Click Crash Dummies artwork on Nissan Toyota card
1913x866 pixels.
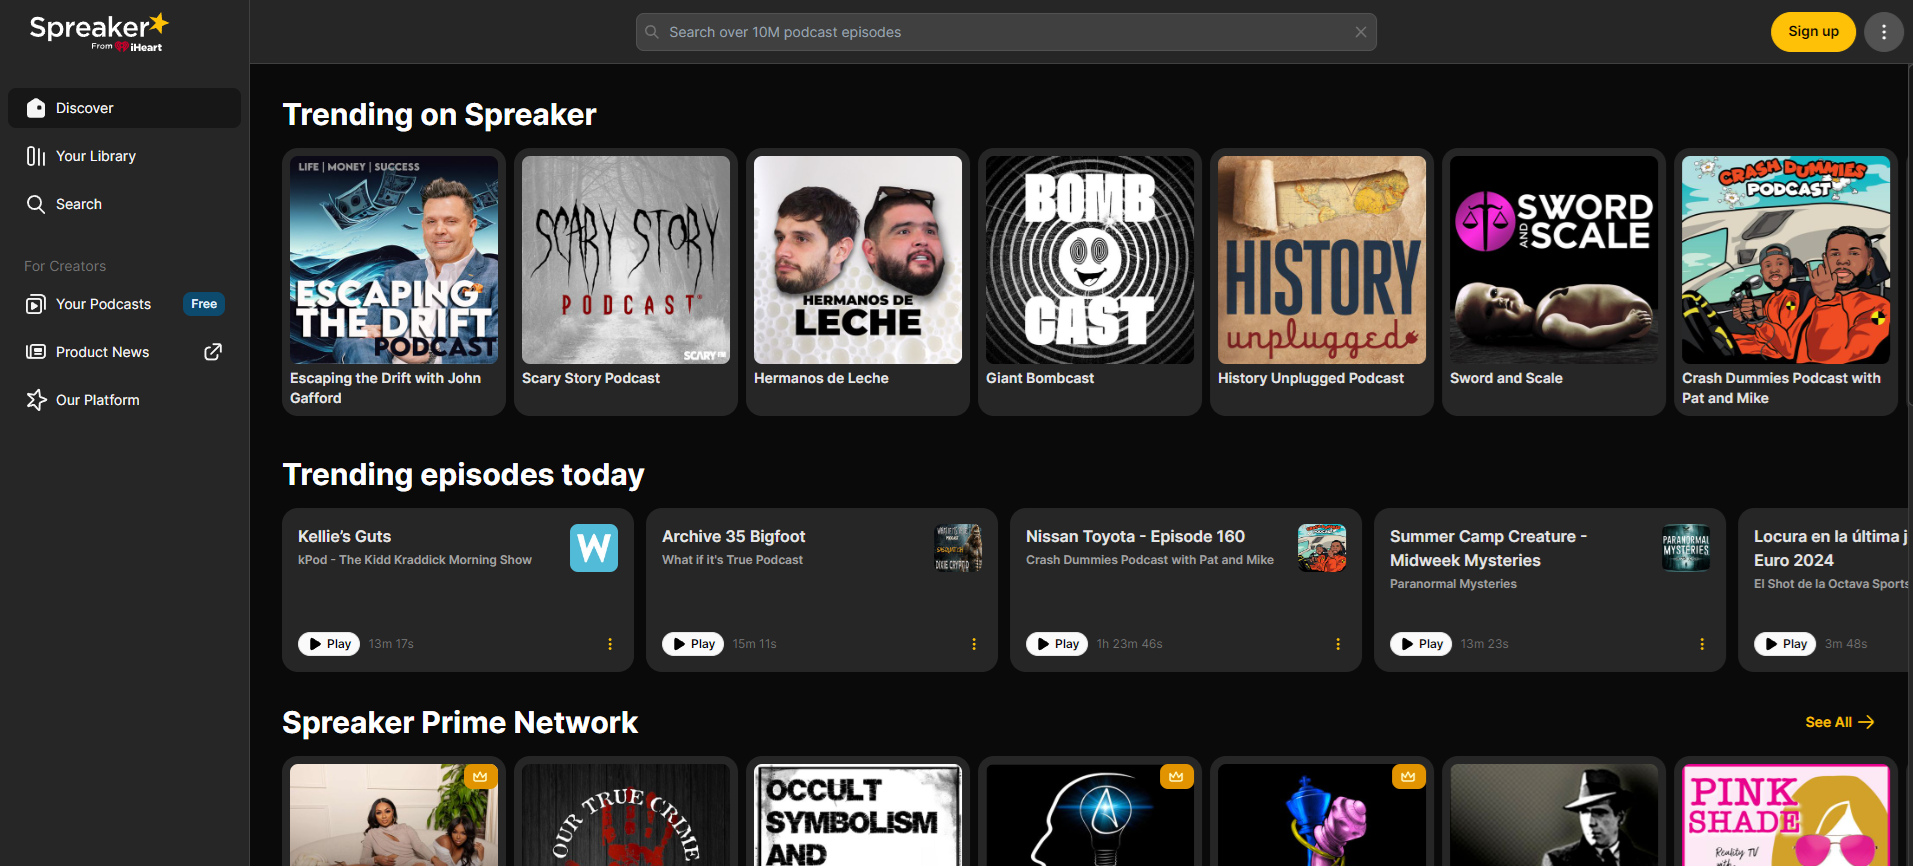tap(1322, 548)
